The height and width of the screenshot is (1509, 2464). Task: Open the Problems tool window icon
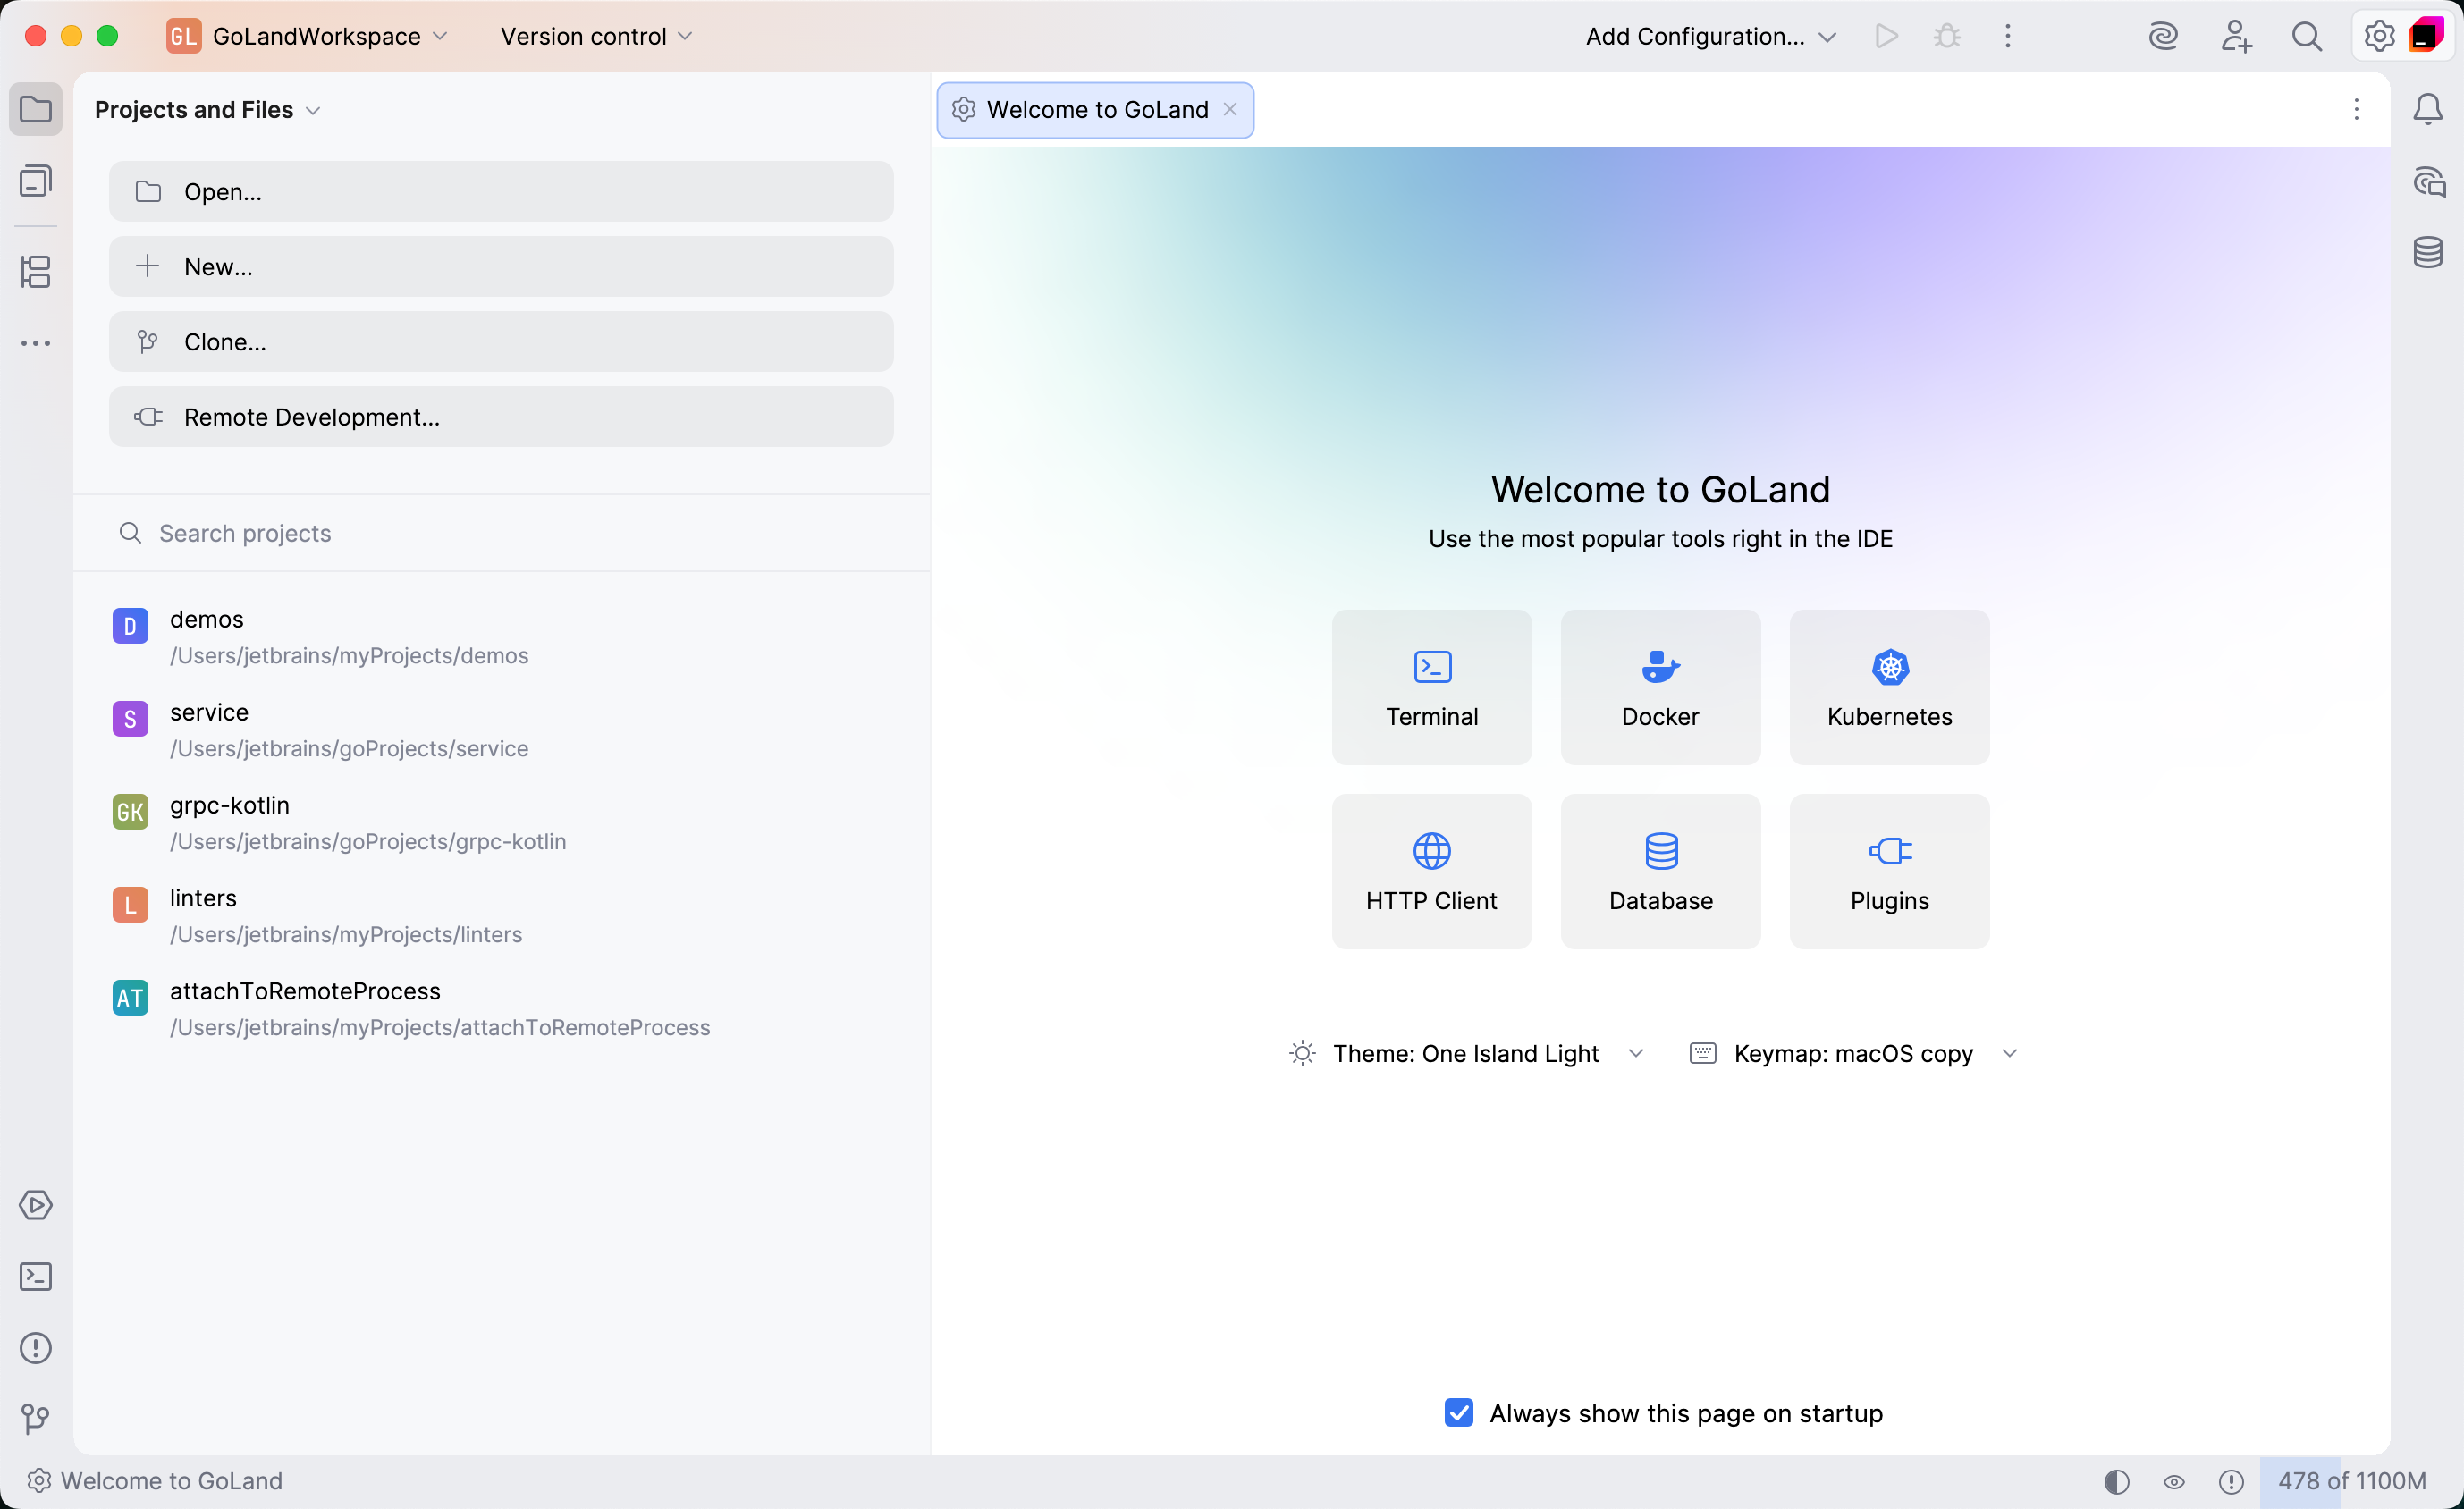pyautogui.click(x=36, y=1348)
